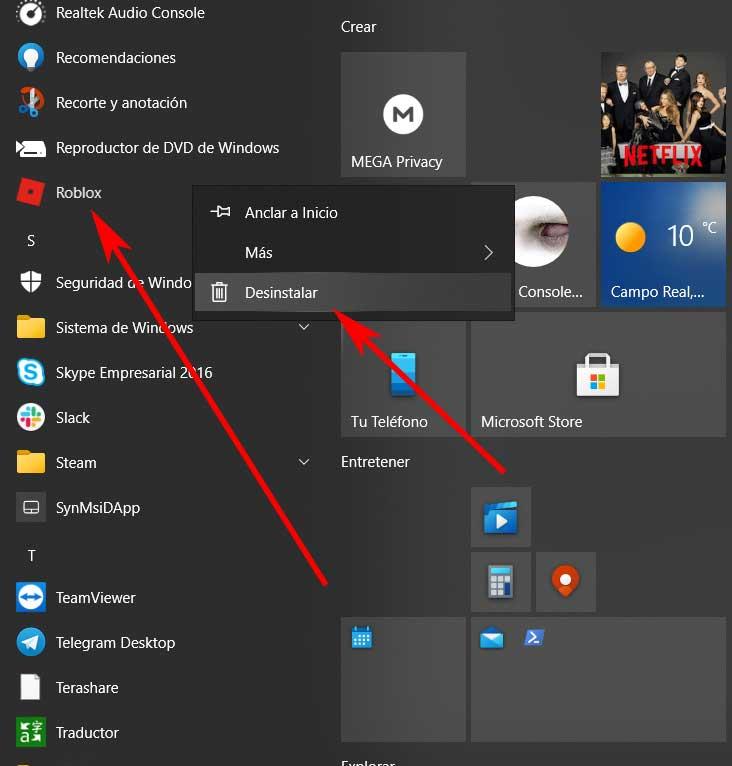Screen dimensions: 732x766
Task: Launch Skype Empresarial 2016 icon
Action: pos(31,372)
